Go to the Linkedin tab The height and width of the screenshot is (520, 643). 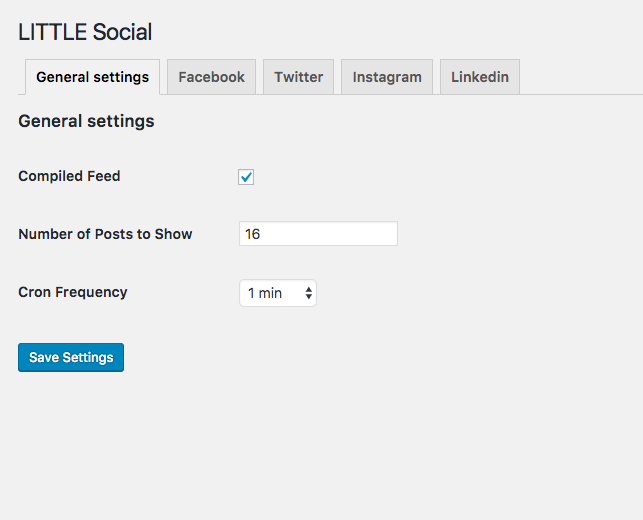[x=479, y=77]
